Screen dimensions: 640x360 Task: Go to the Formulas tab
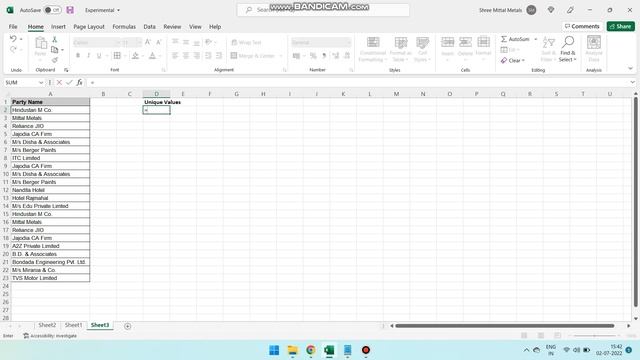(124, 27)
